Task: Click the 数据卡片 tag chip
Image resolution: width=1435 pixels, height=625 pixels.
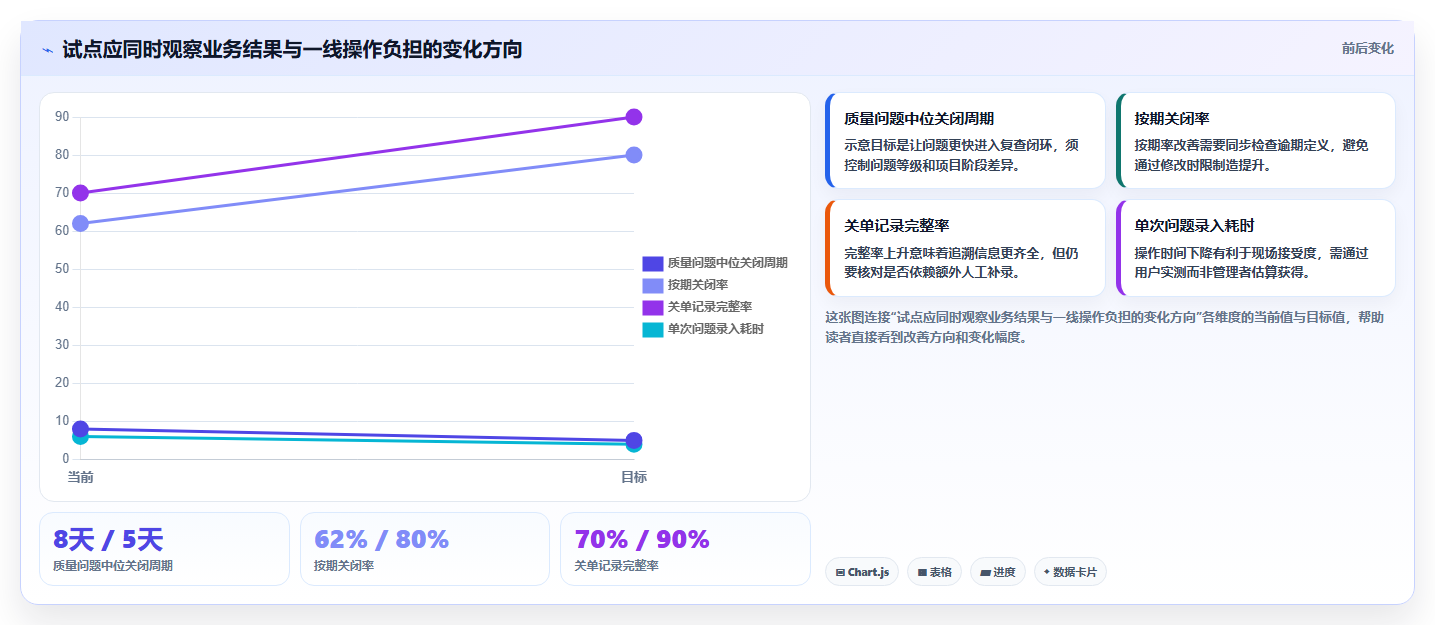Action: (x=1070, y=572)
